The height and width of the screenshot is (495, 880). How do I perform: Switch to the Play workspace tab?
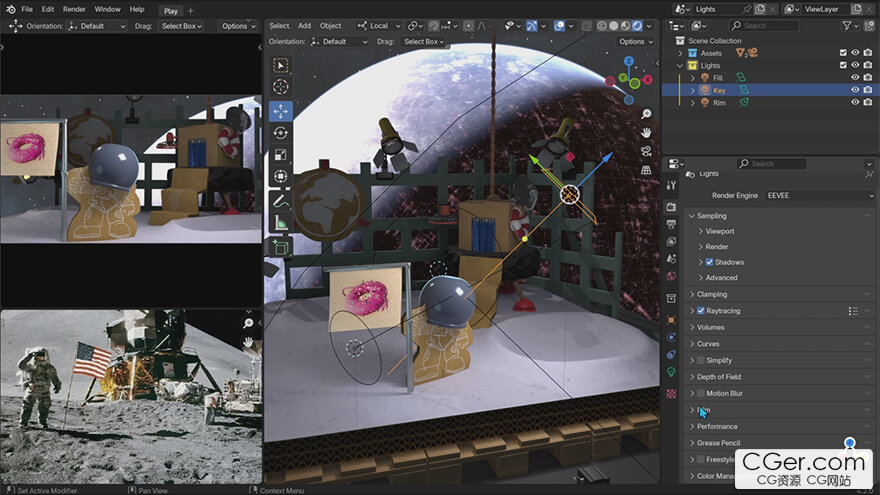tap(171, 11)
